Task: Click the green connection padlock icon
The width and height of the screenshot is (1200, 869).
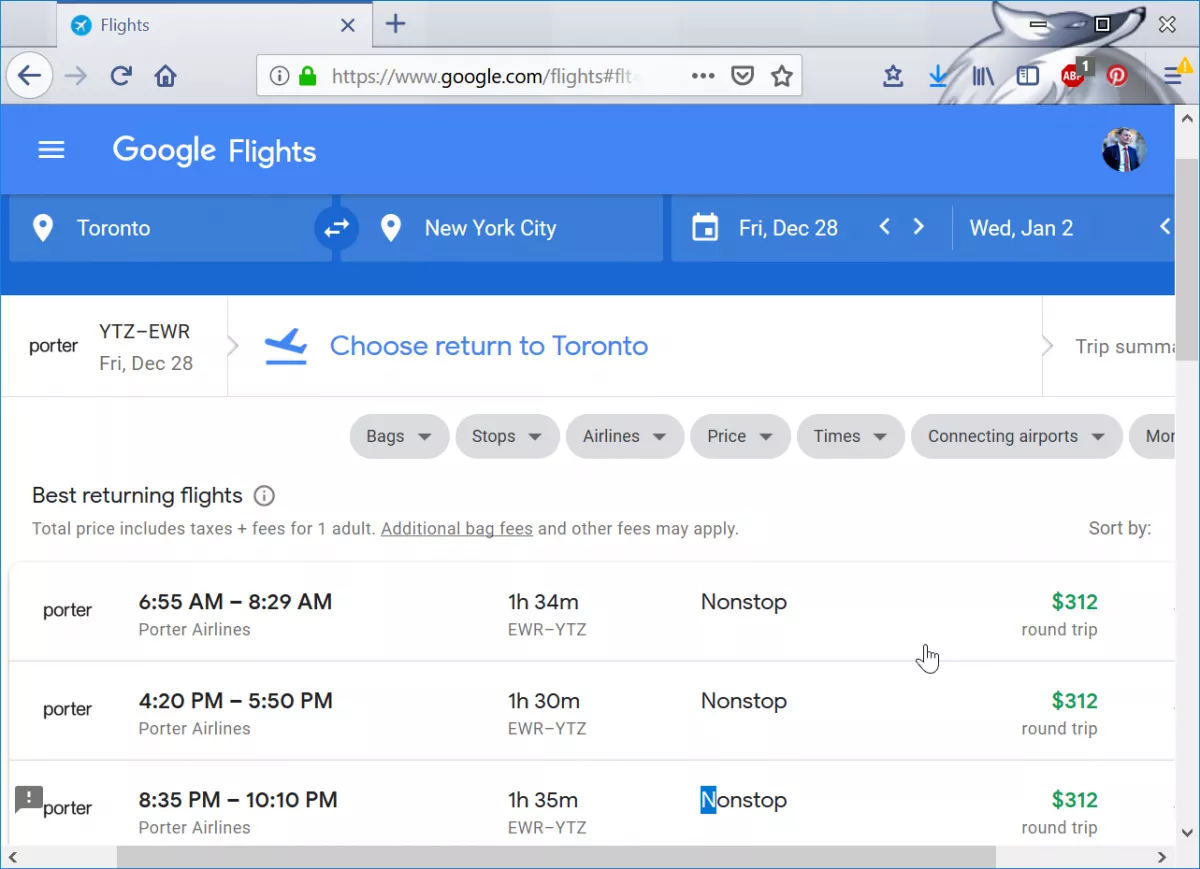Action: (x=307, y=76)
